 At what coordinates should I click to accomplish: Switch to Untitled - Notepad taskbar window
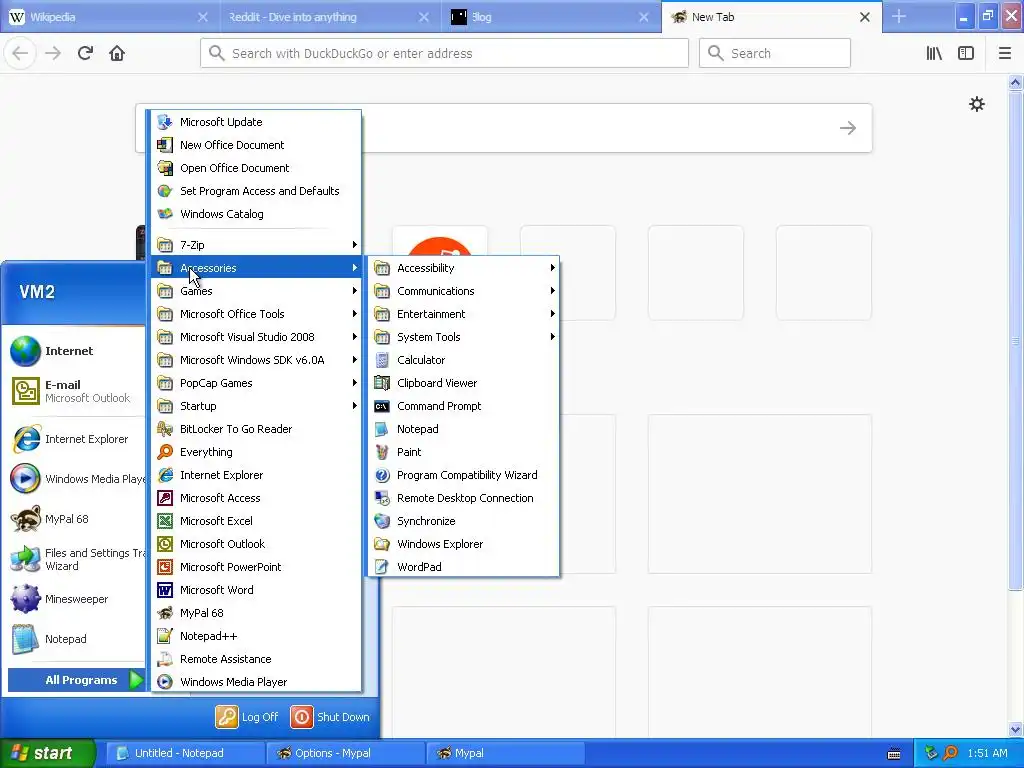pyautogui.click(x=185, y=753)
